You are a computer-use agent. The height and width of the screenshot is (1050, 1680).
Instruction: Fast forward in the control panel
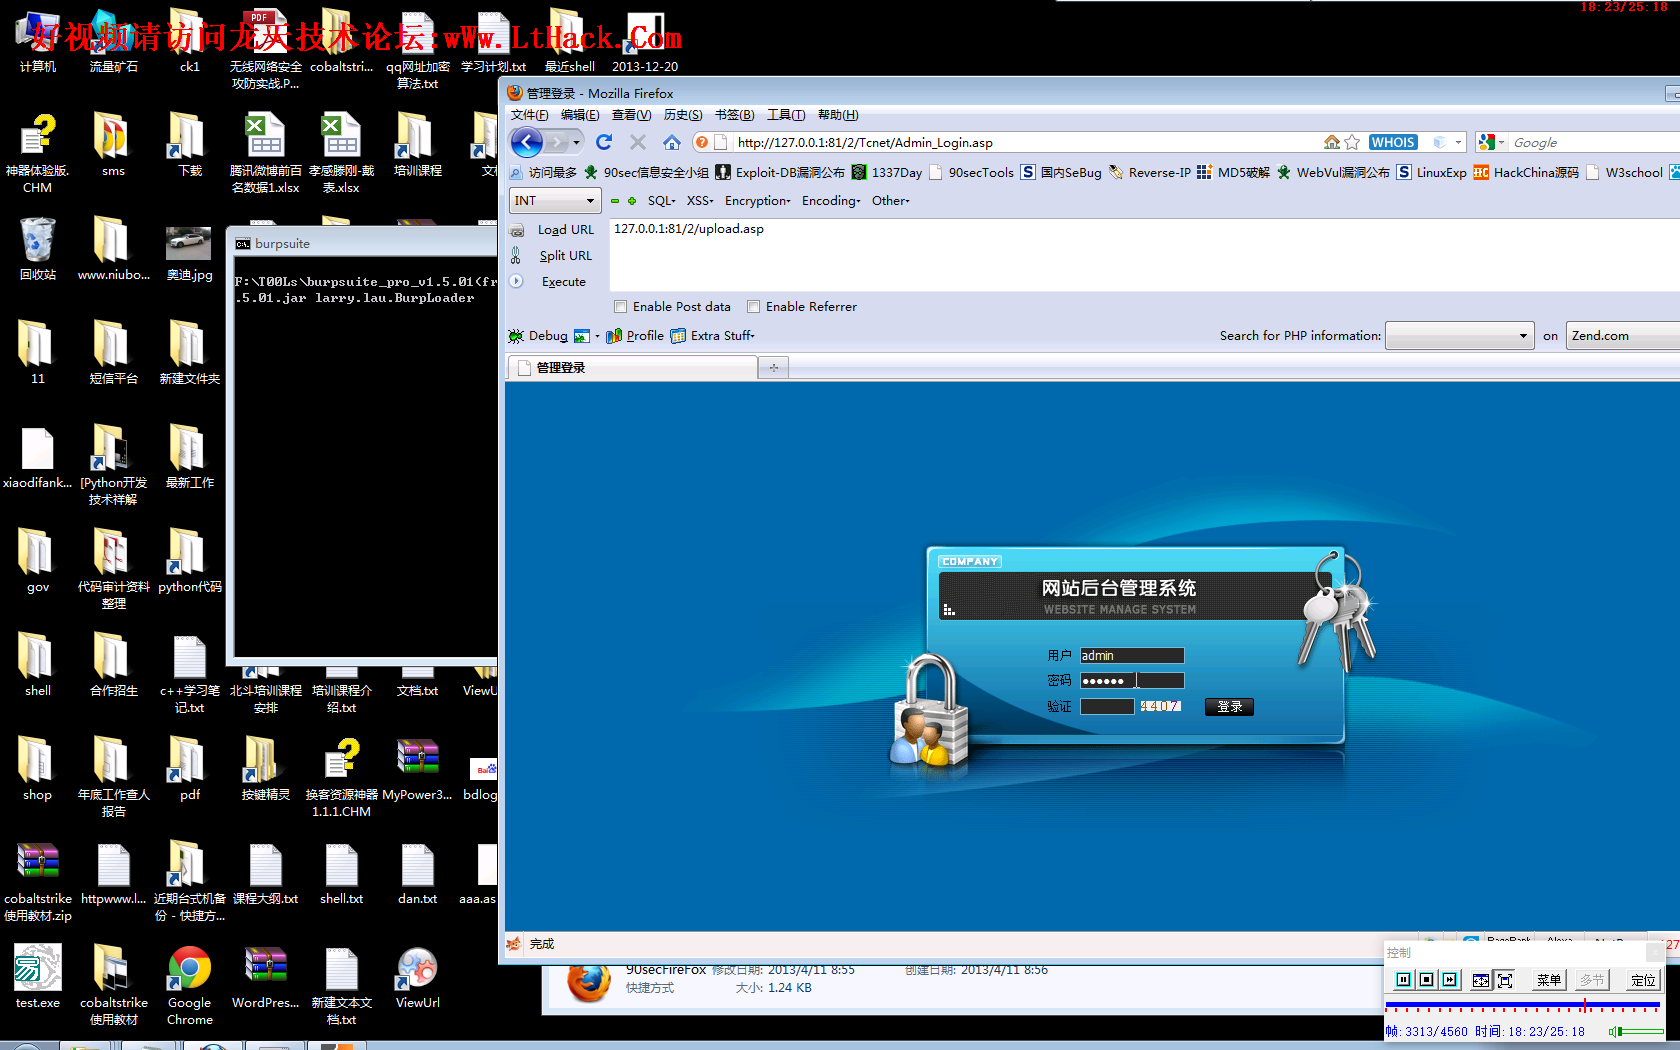click(x=1449, y=980)
